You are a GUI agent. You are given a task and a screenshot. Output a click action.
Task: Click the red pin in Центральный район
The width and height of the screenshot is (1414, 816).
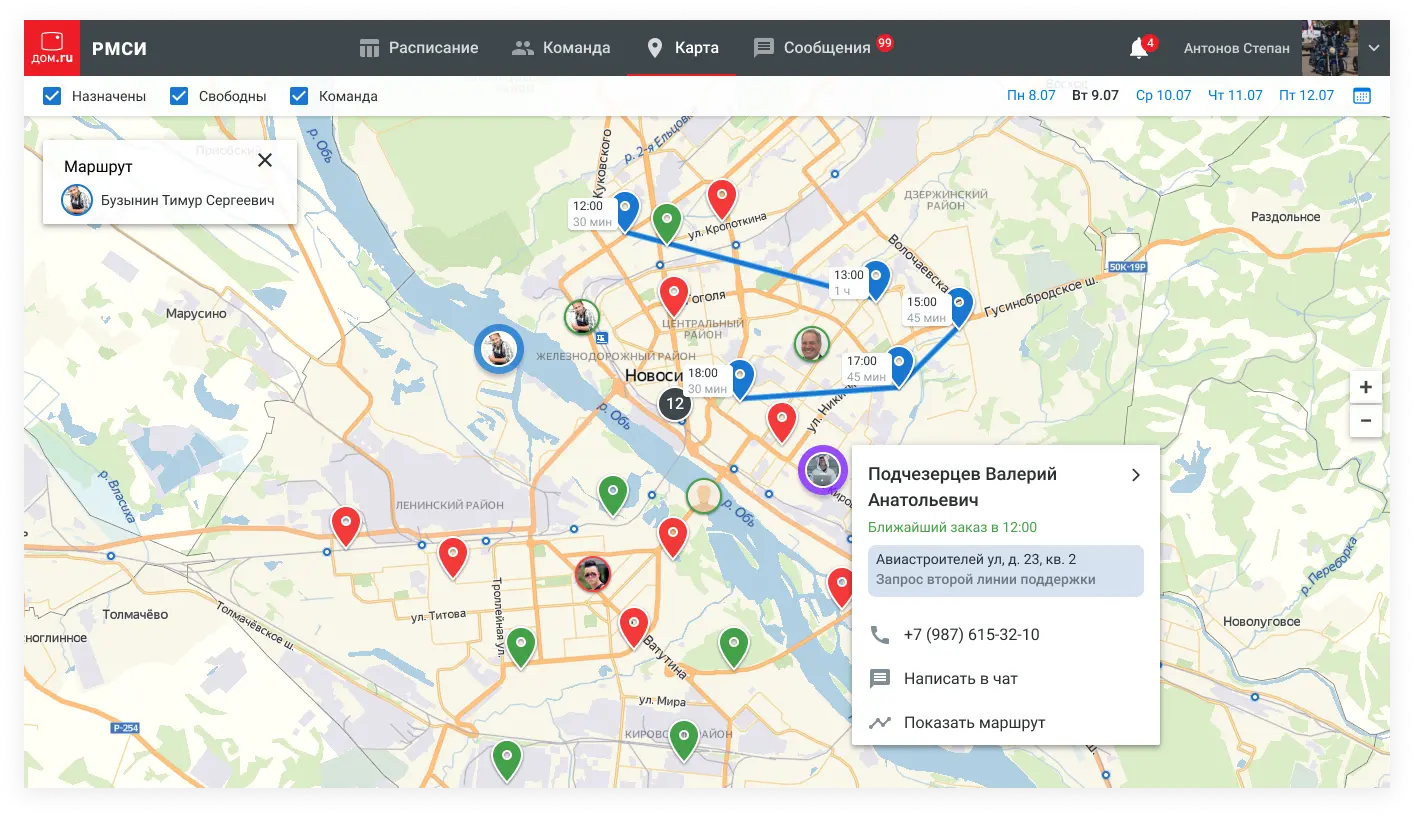[675, 297]
